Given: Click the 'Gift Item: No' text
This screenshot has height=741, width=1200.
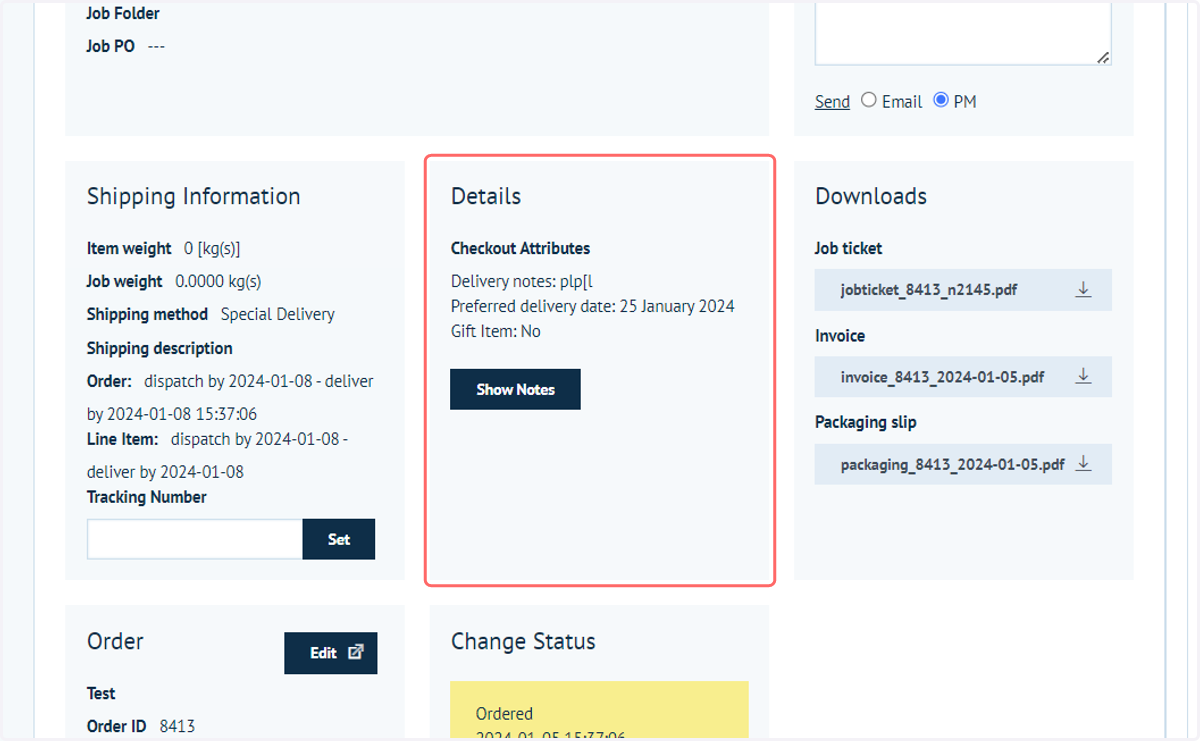Looking at the screenshot, I should 496,331.
